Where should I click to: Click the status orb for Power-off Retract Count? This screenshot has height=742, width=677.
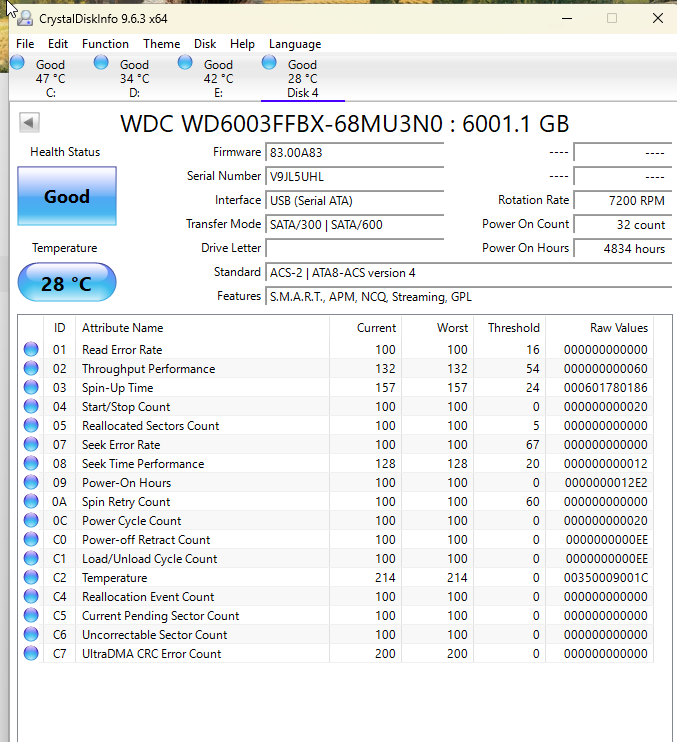pyautogui.click(x=31, y=539)
